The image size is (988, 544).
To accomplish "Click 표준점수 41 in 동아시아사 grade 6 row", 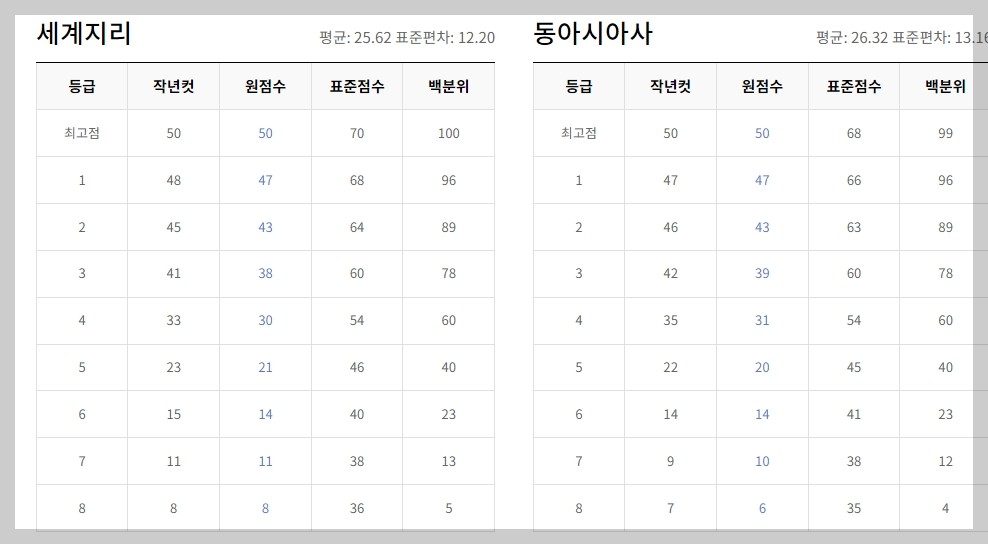I will (x=854, y=415).
